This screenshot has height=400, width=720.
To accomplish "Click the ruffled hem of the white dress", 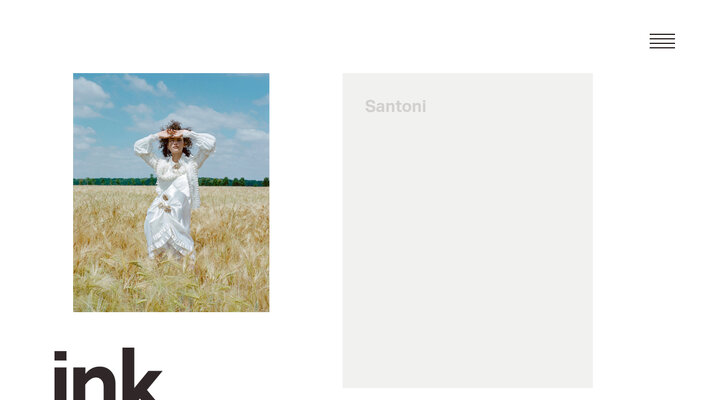I will pos(171,243).
